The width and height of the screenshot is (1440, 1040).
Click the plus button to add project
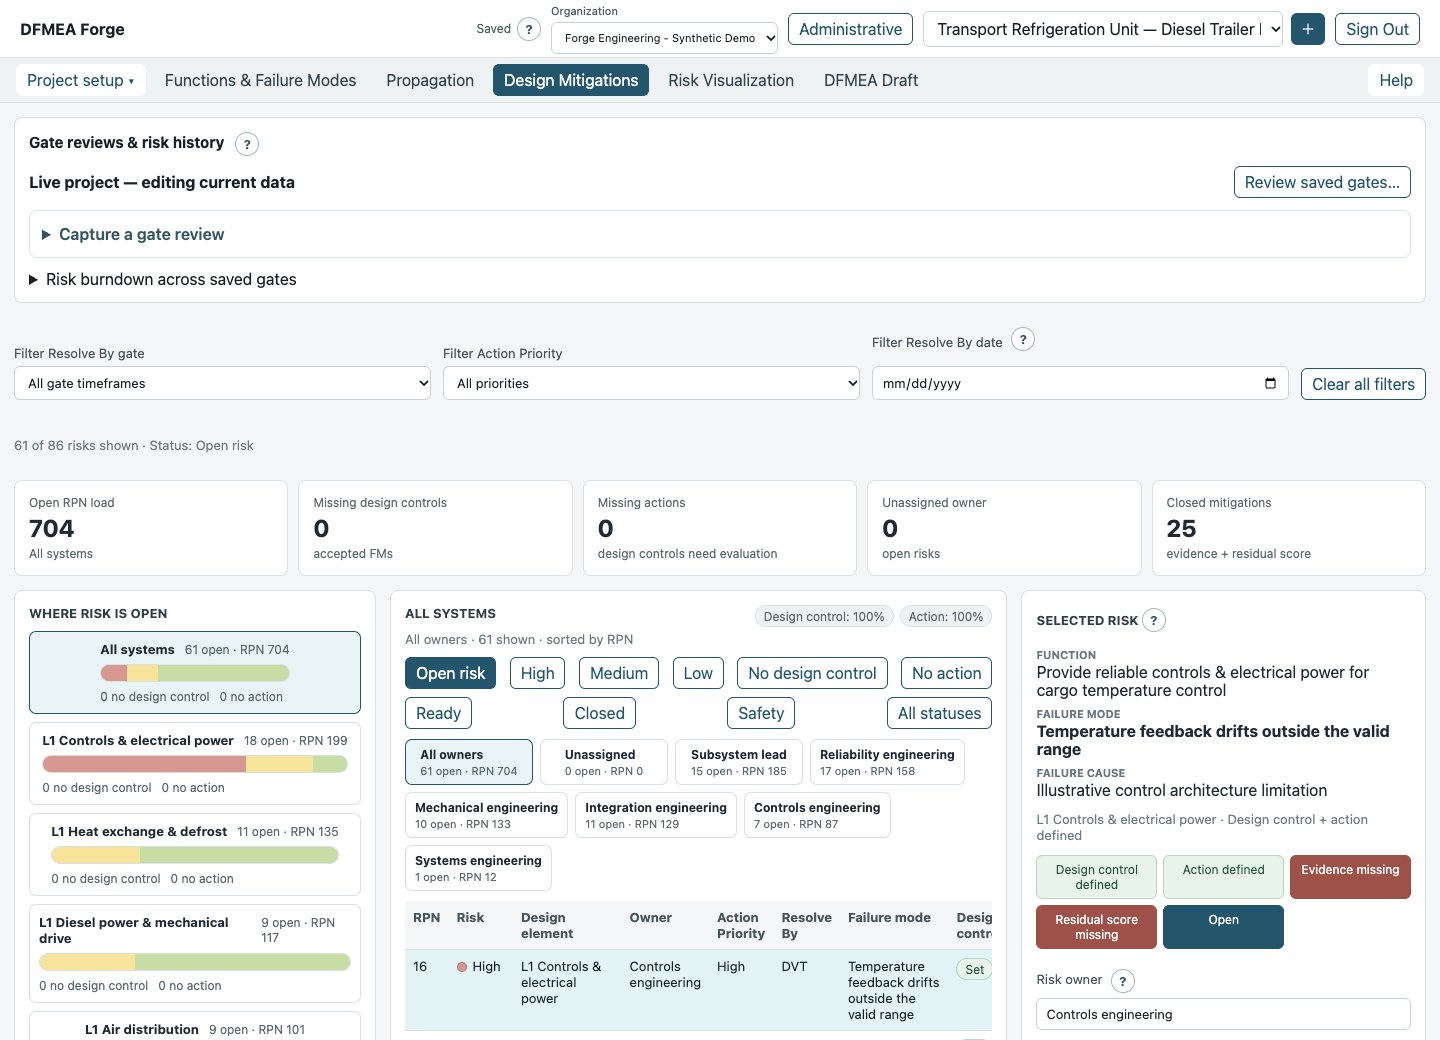click(1308, 29)
